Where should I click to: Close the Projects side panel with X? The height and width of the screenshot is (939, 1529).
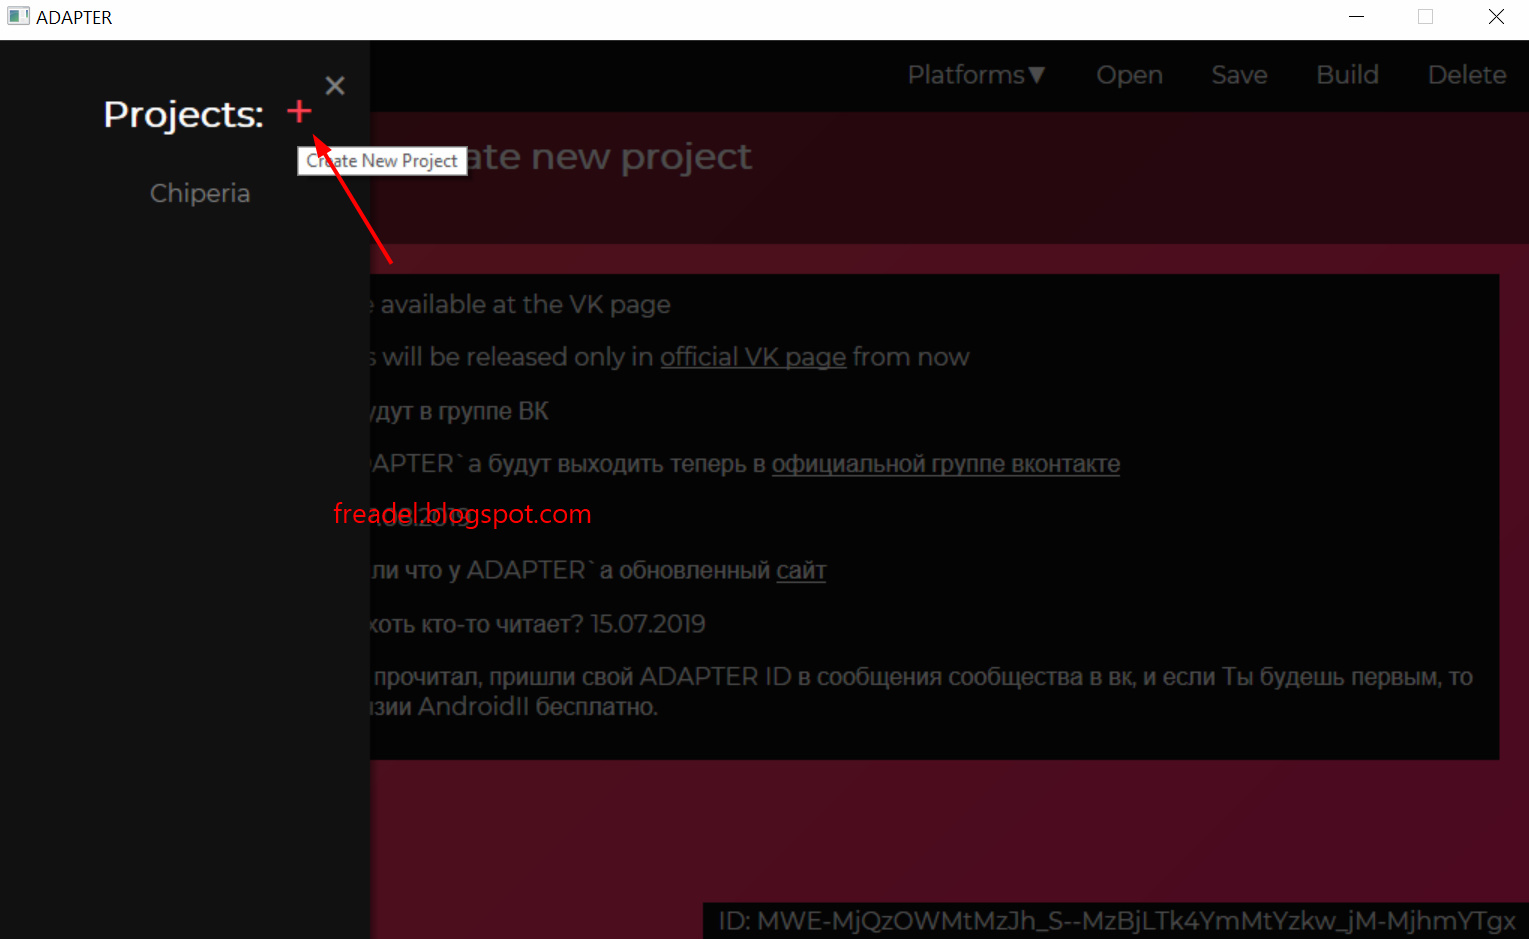pos(335,86)
